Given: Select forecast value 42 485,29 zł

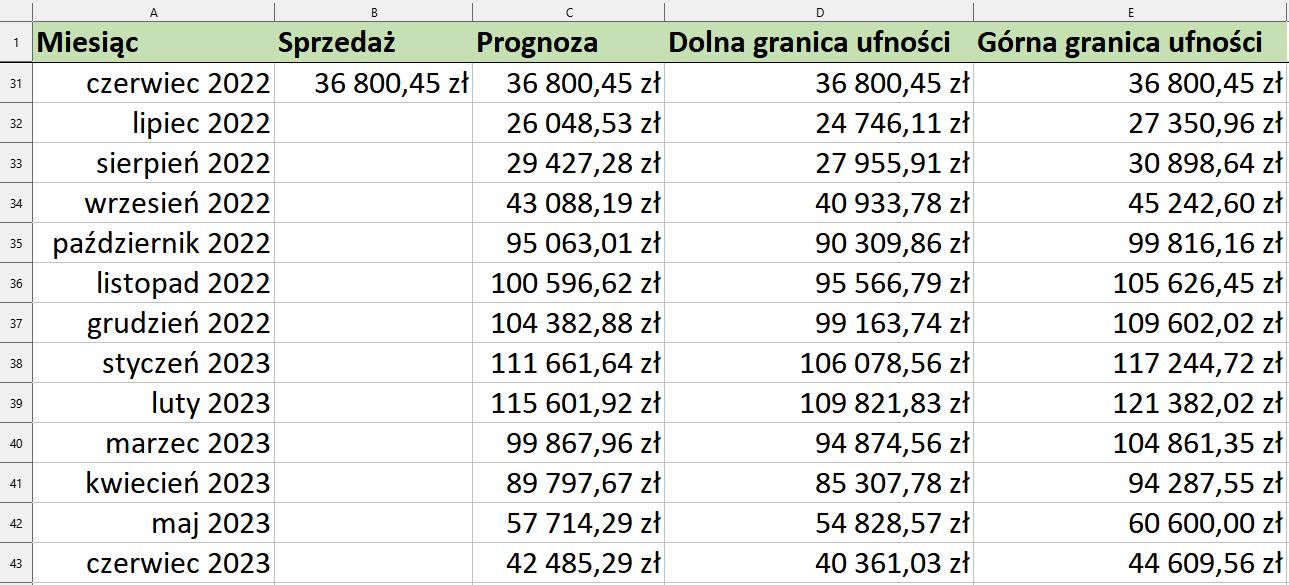Looking at the screenshot, I should pos(568,563).
